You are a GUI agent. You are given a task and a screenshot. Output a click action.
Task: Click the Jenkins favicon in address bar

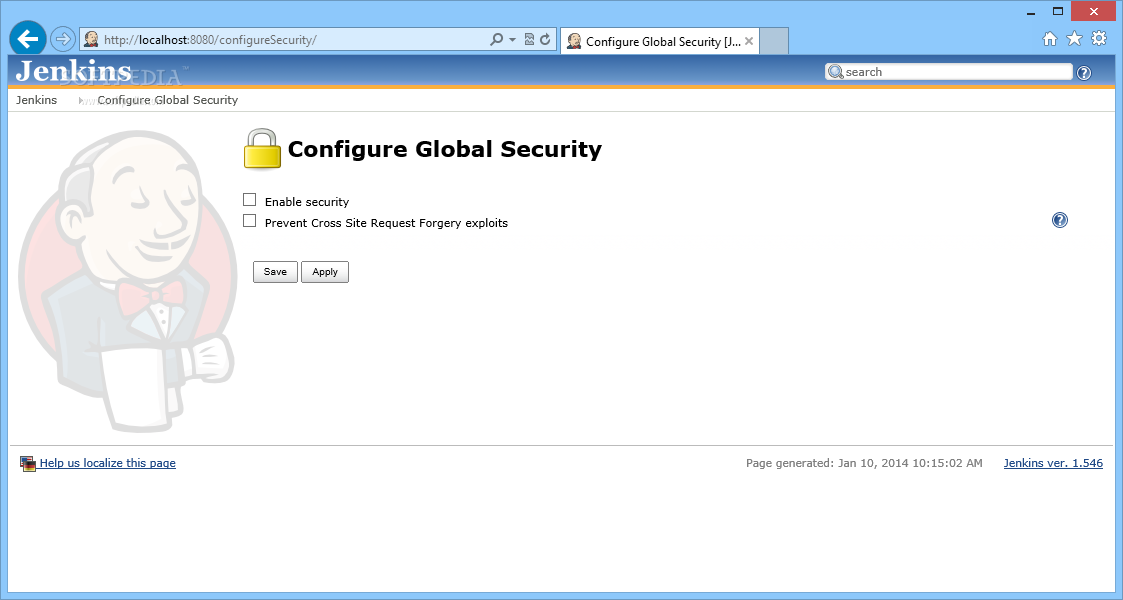(x=91, y=39)
